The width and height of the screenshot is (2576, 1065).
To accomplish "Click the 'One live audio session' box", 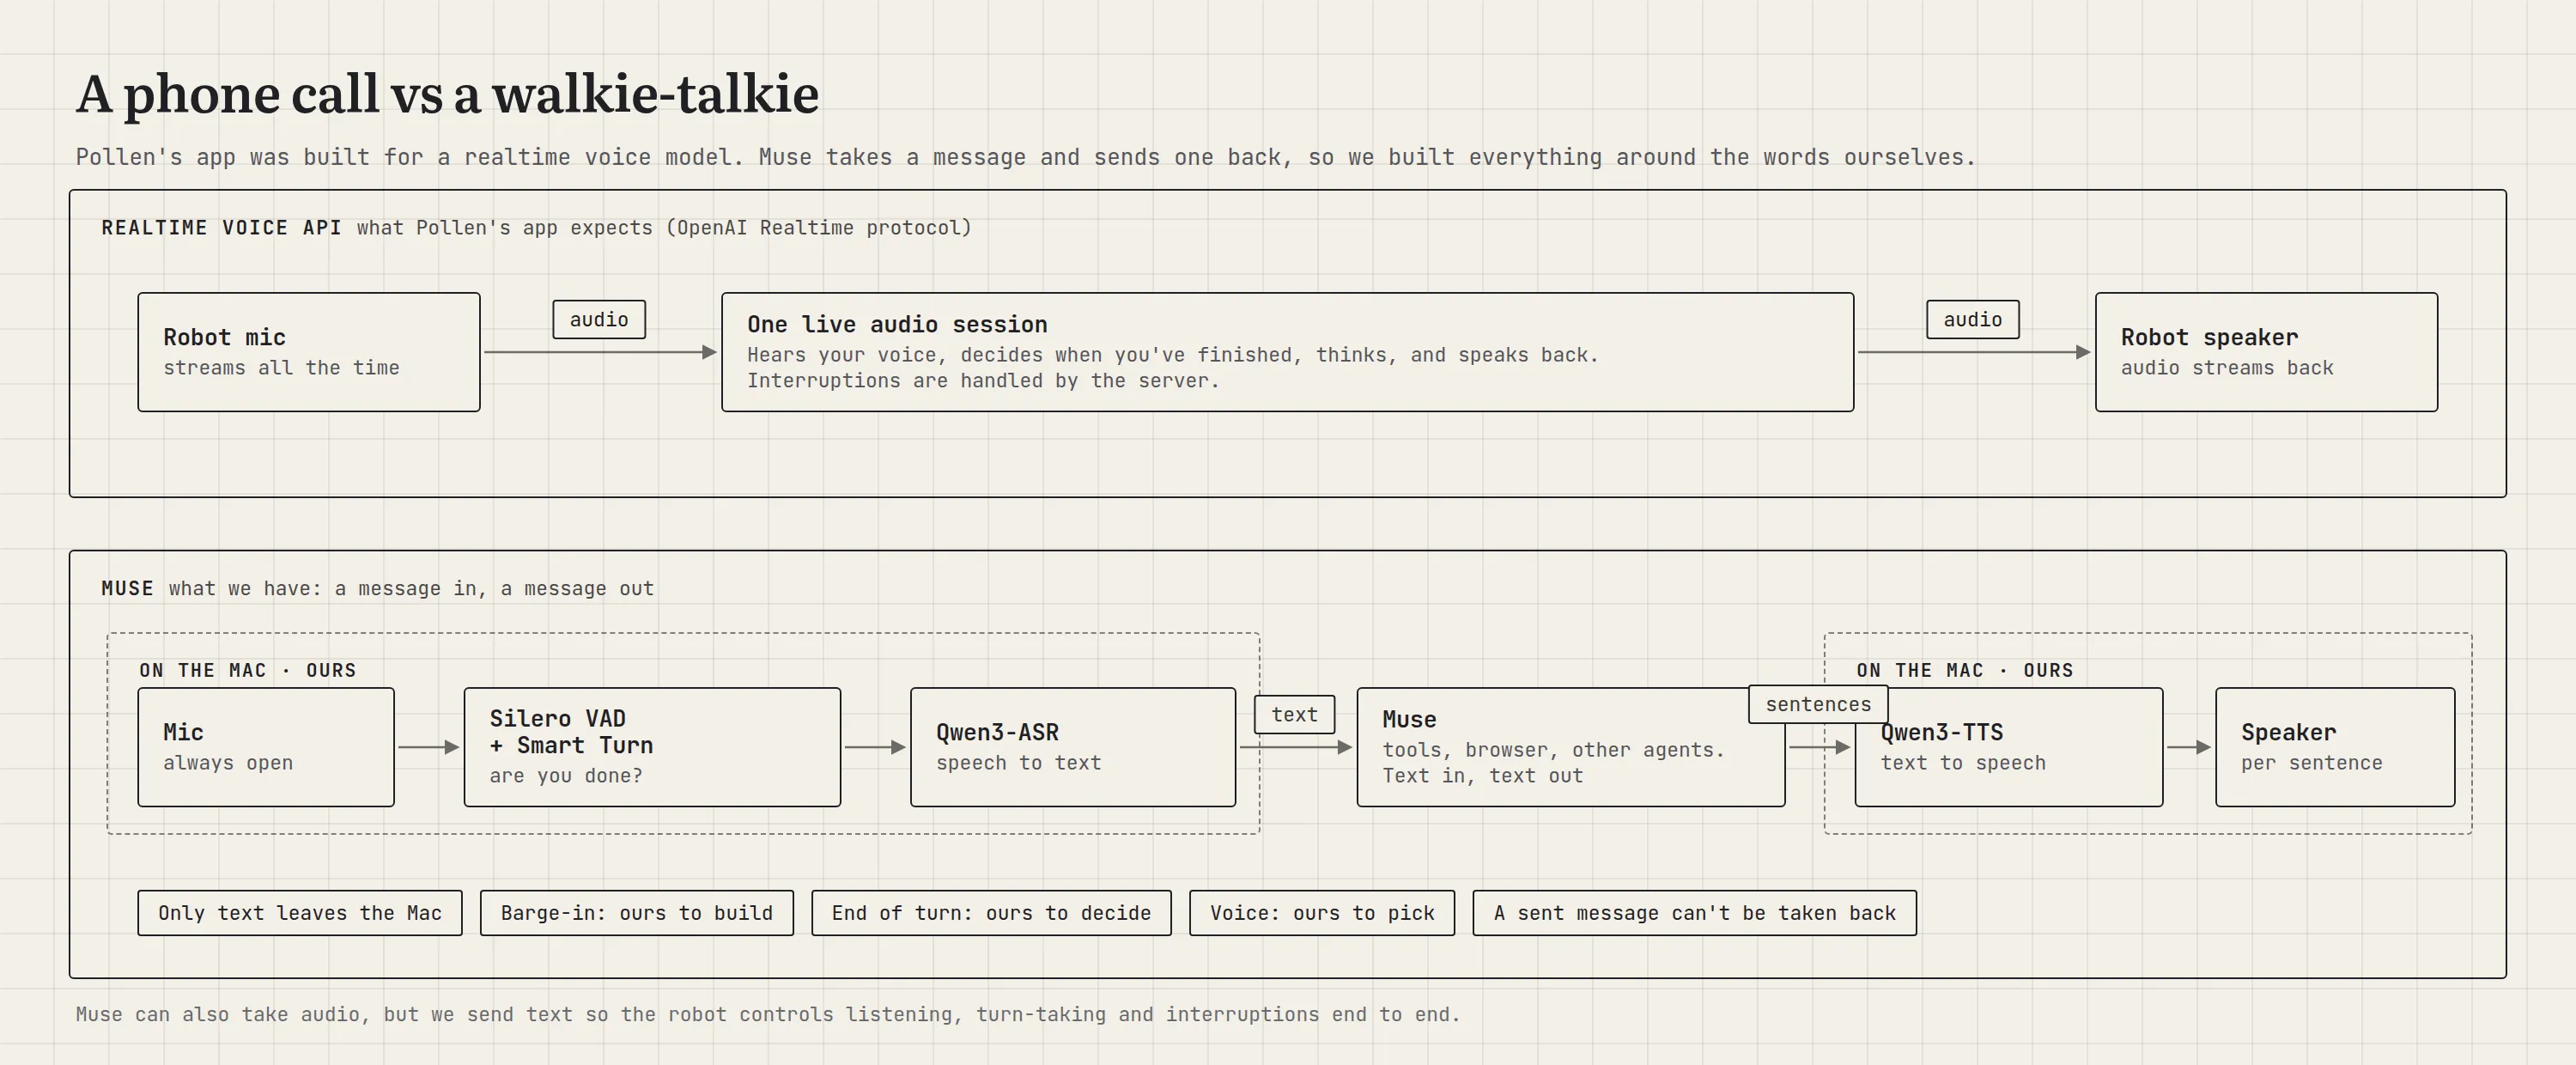I will click(x=1287, y=352).
